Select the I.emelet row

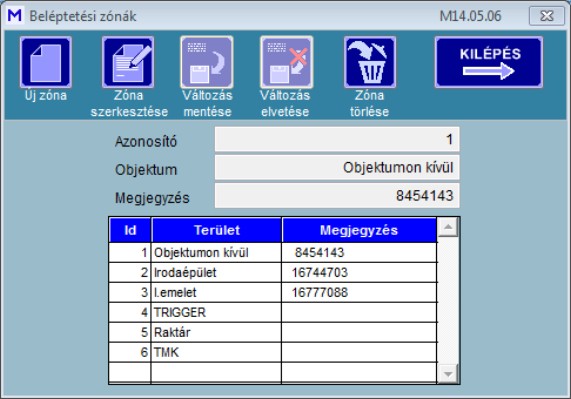[x=273, y=293]
